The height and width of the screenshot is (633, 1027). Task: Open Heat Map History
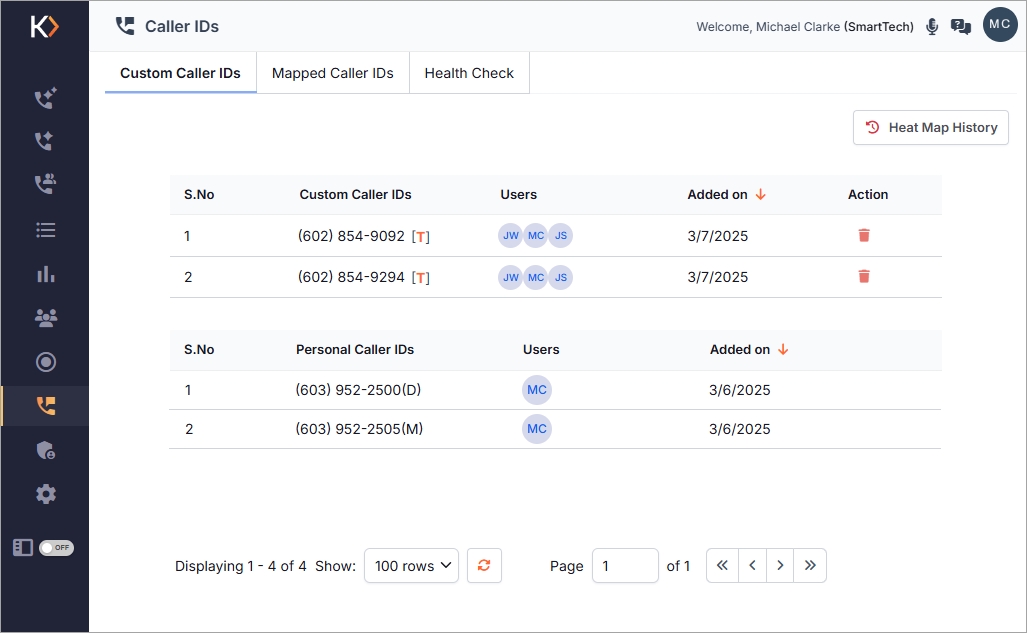point(931,128)
